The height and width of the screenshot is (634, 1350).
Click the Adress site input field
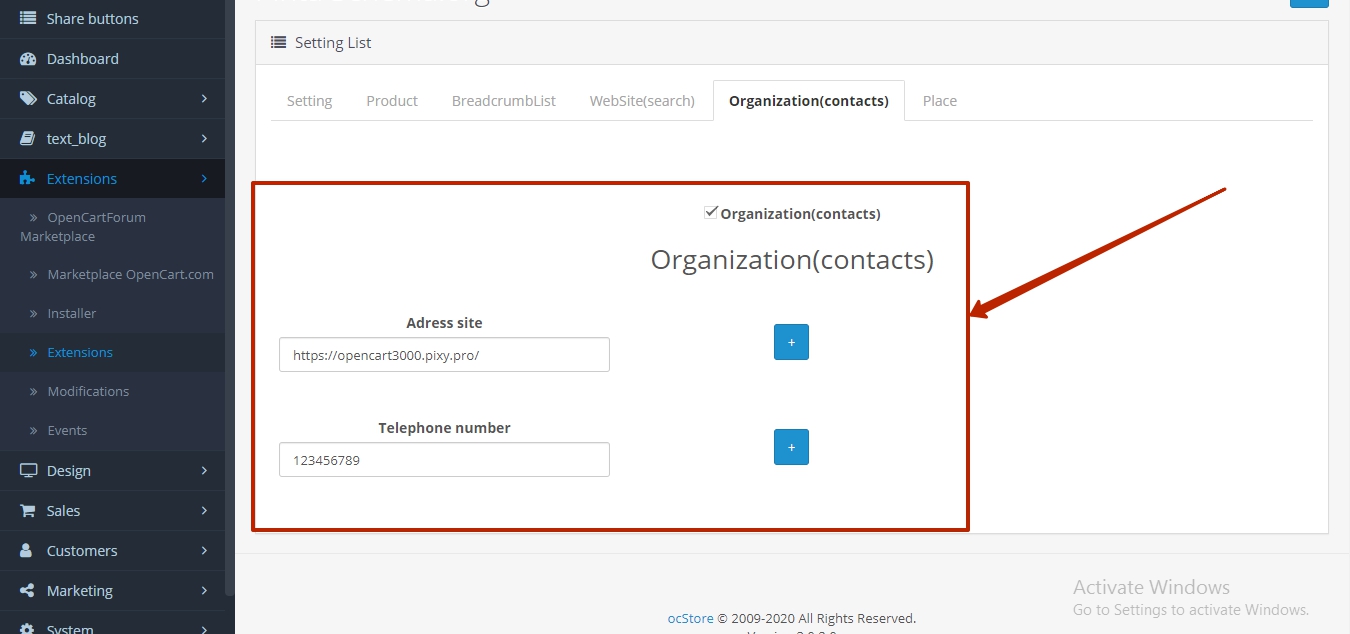pyautogui.click(x=444, y=355)
